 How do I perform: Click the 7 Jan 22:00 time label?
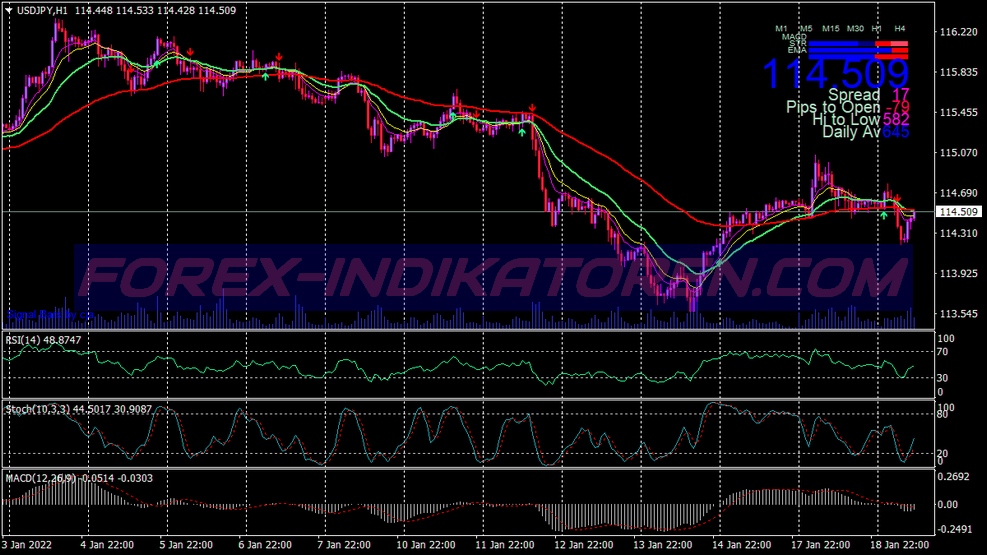(344, 545)
